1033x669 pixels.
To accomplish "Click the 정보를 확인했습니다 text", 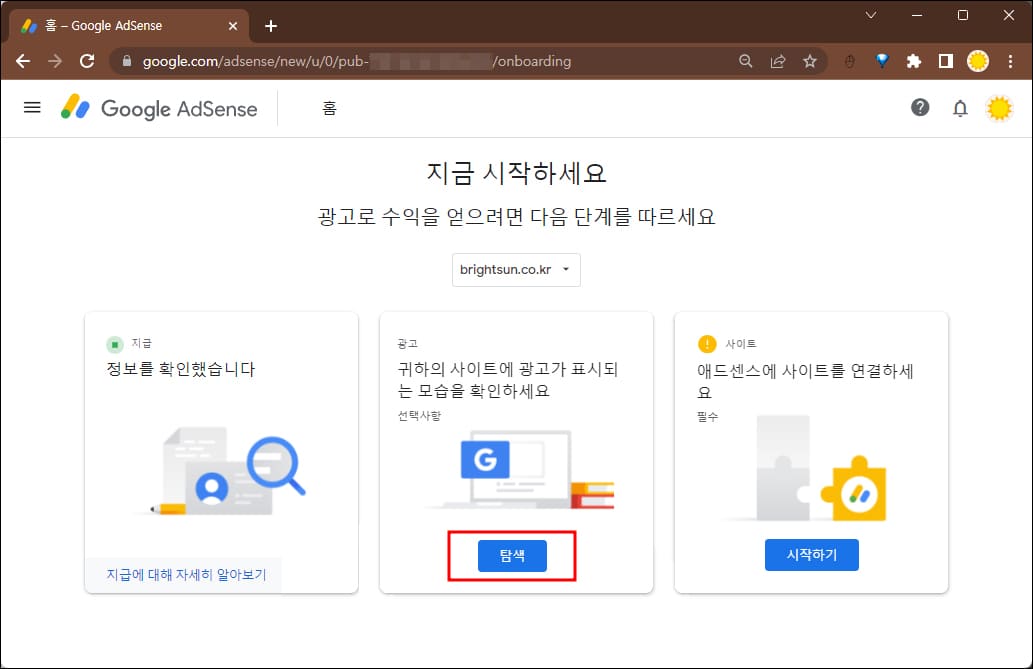I will coord(181,369).
